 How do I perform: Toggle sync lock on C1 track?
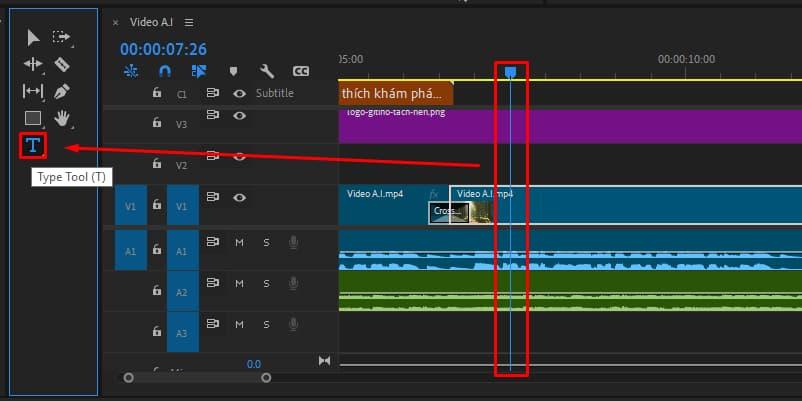pyautogui.click(x=213, y=93)
